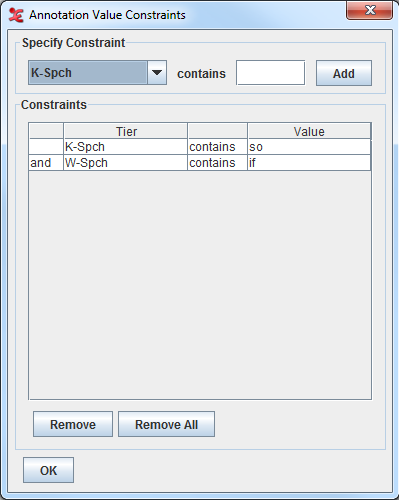Select the 'and' operator cell
Image resolution: width=399 pixels, height=500 pixels.
coord(46,163)
